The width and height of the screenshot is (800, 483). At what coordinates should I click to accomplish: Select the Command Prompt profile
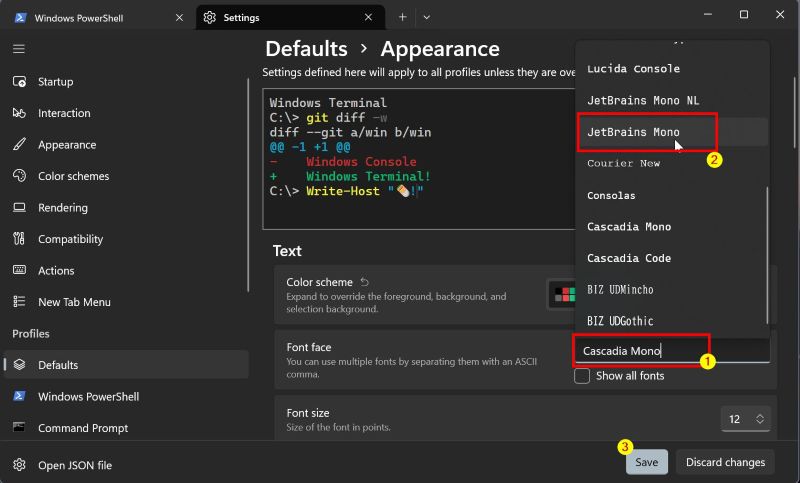coord(83,428)
